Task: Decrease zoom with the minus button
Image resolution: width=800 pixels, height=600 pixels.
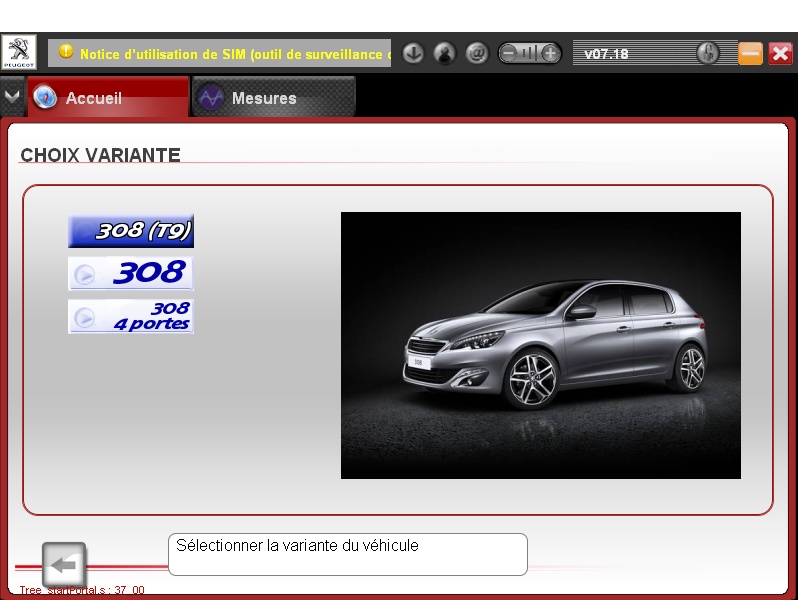Action: coord(508,53)
